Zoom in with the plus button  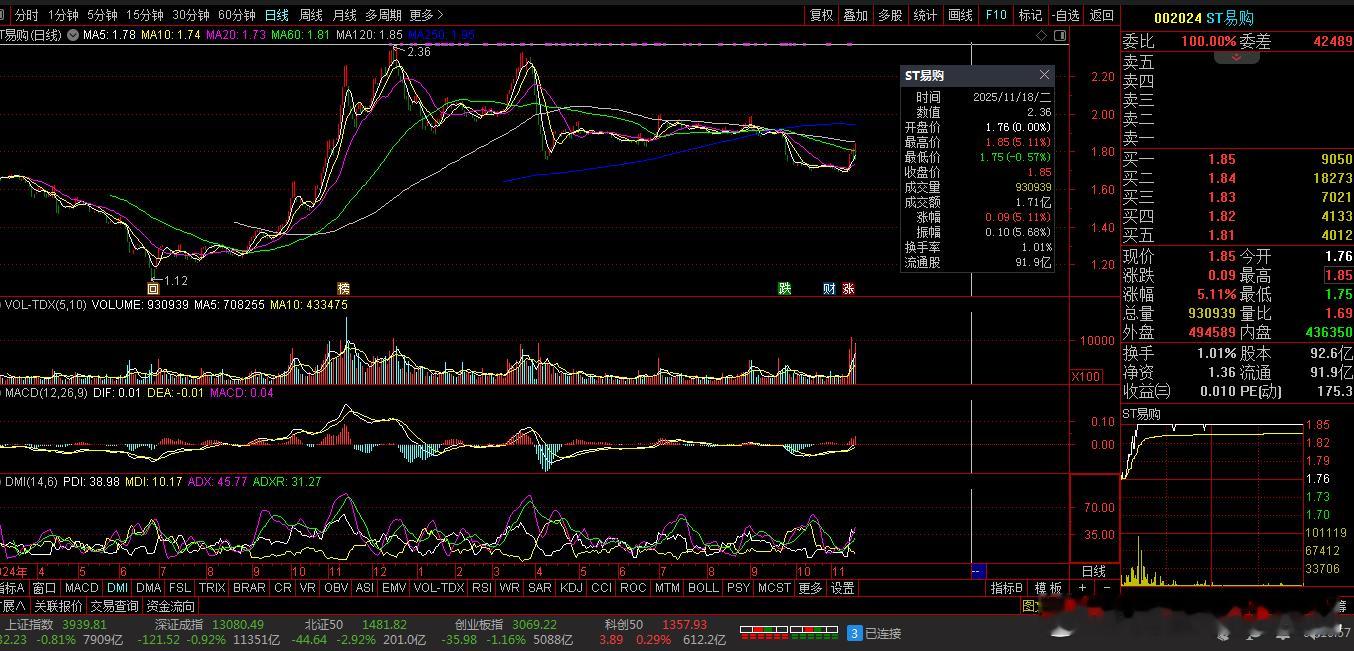pos(1082,588)
